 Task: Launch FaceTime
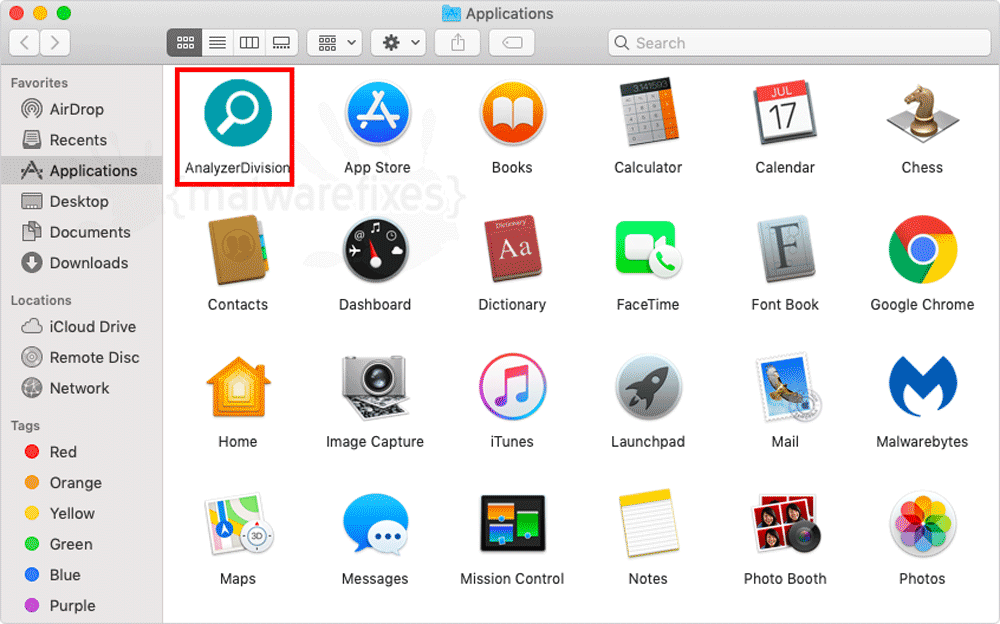click(x=648, y=250)
